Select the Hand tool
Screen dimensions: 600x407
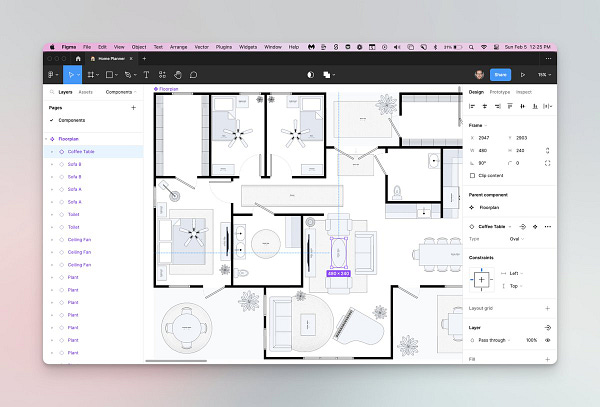coord(178,75)
